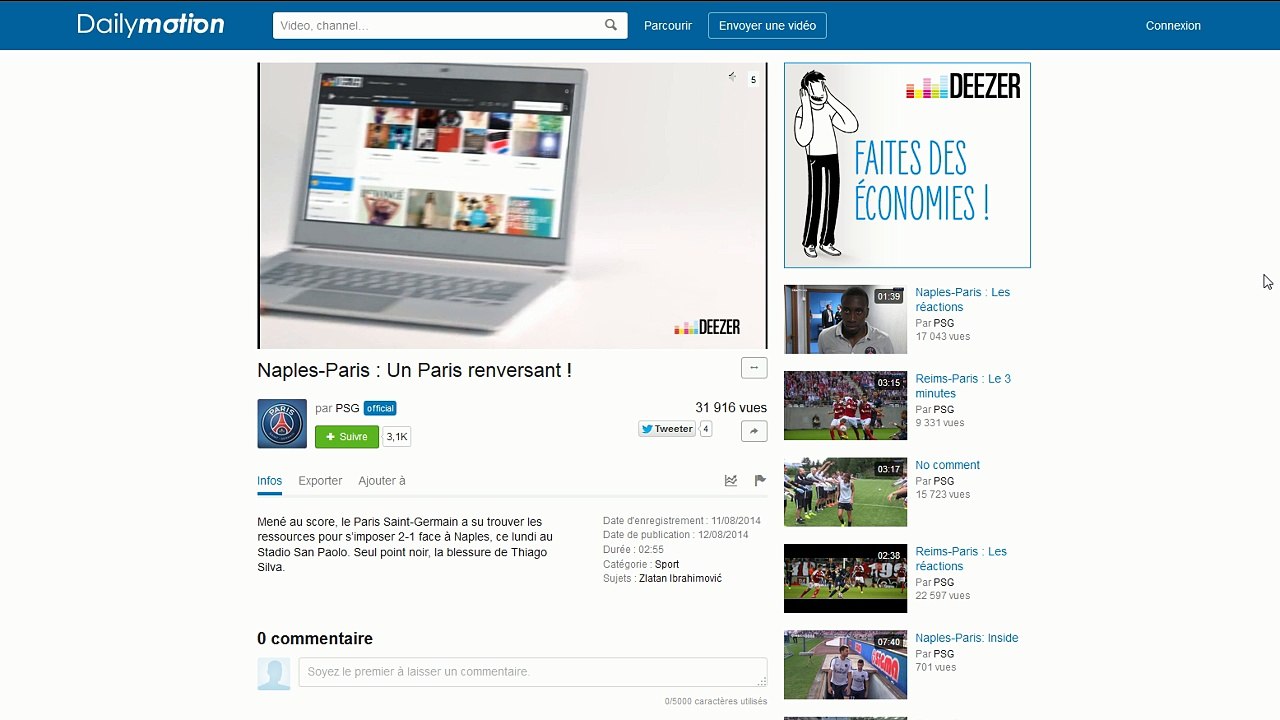Click the '17 043 vues' count text
This screenshot has height=720, width=1280.
pos(943,337)
